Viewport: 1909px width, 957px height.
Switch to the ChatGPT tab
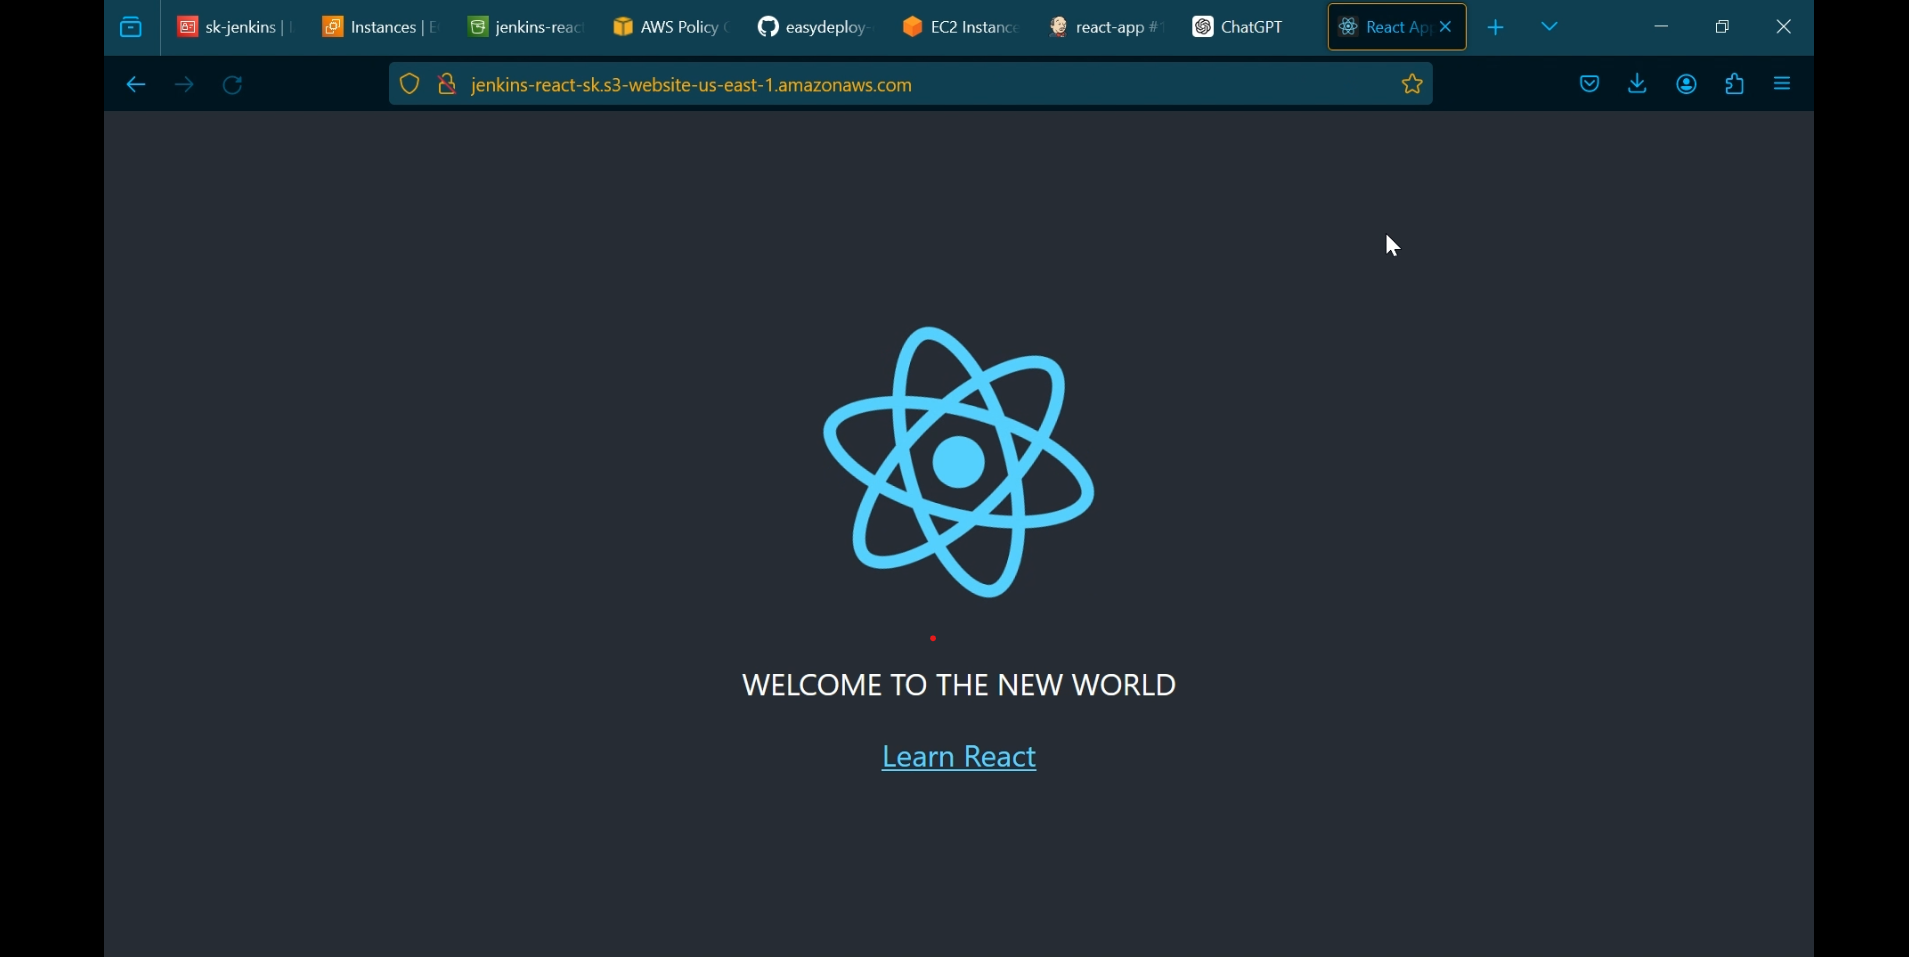point(1250,28)
